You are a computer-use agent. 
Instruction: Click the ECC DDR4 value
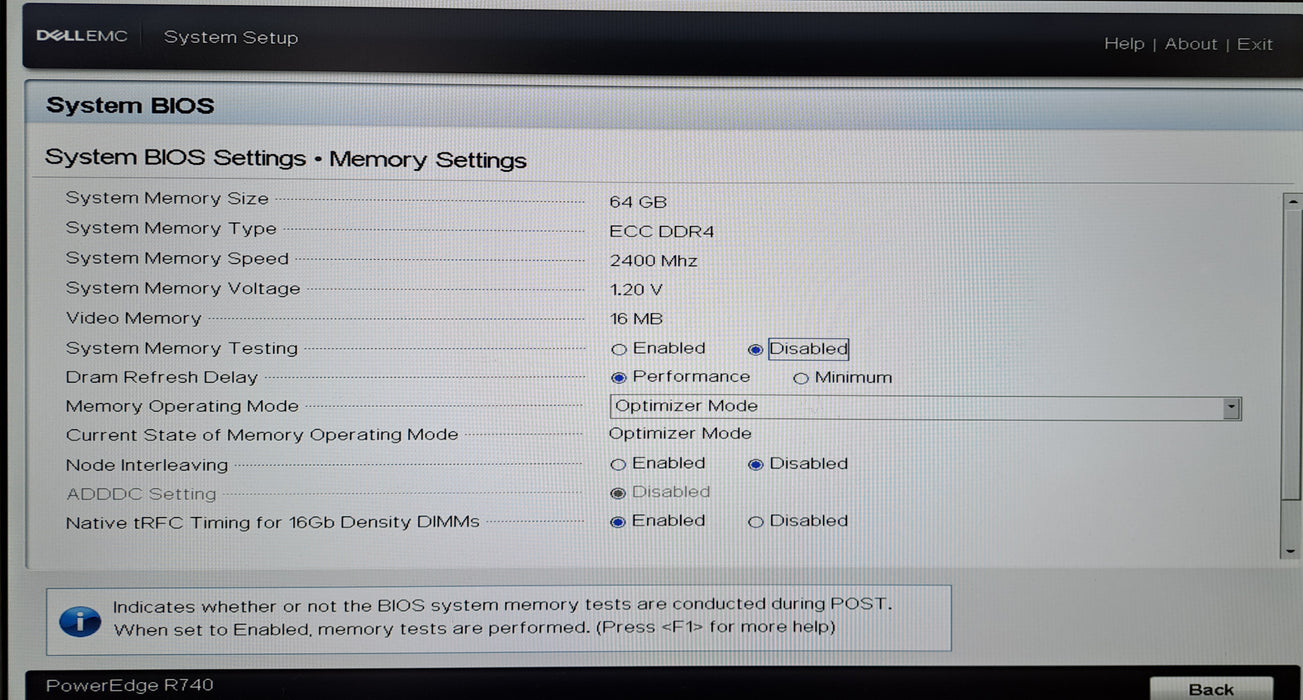click(x=662, y=232)
